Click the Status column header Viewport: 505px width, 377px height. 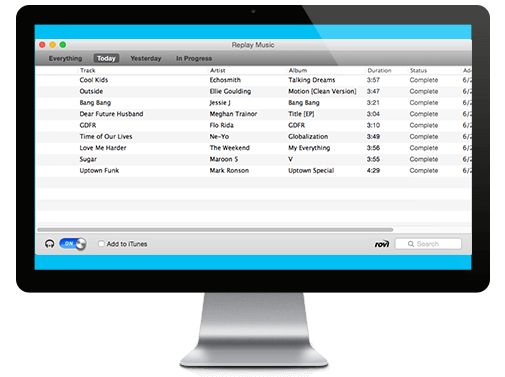418,70
